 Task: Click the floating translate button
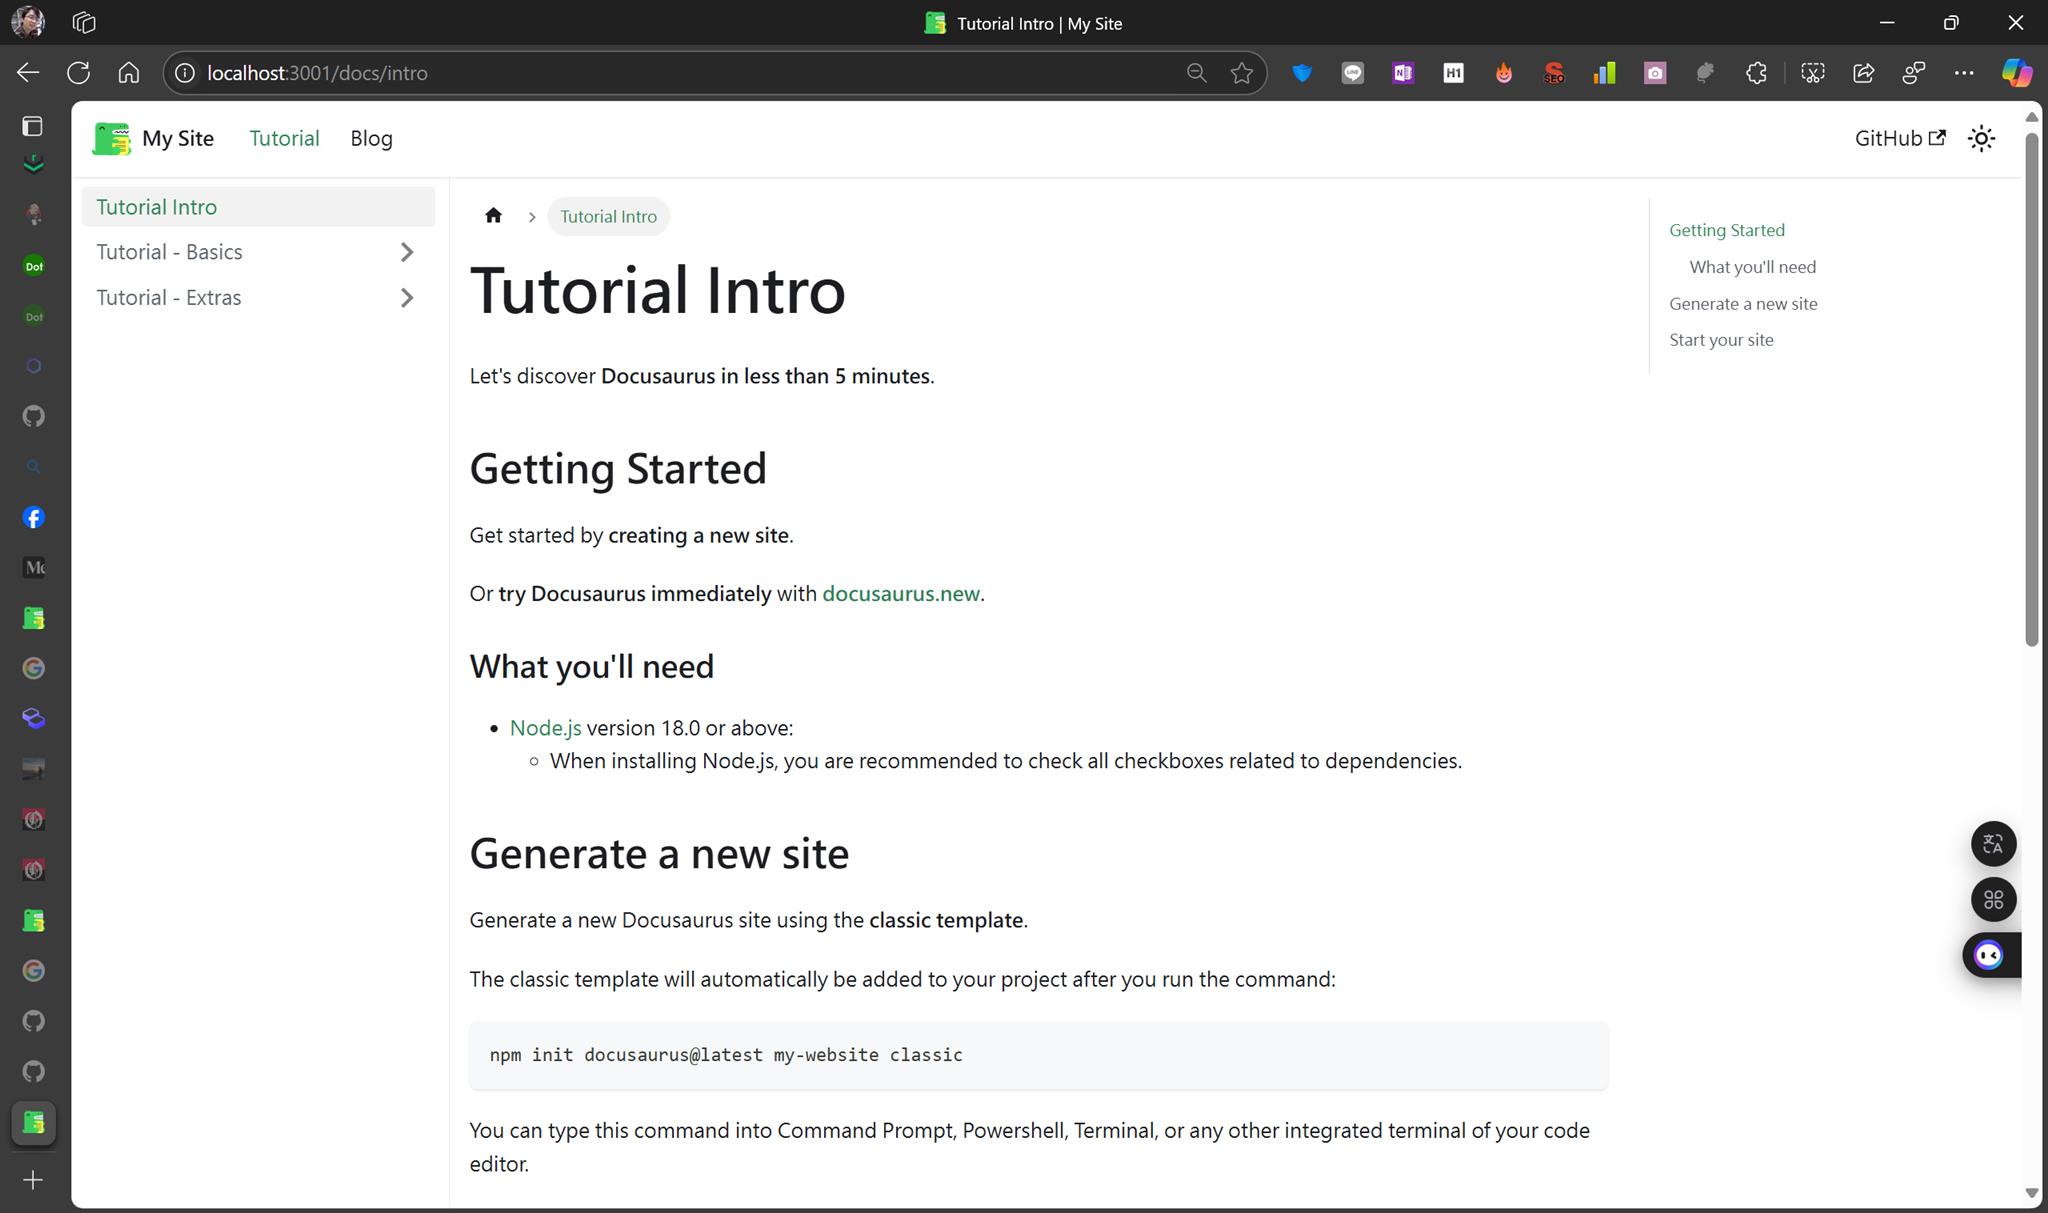pos(1993,844)
